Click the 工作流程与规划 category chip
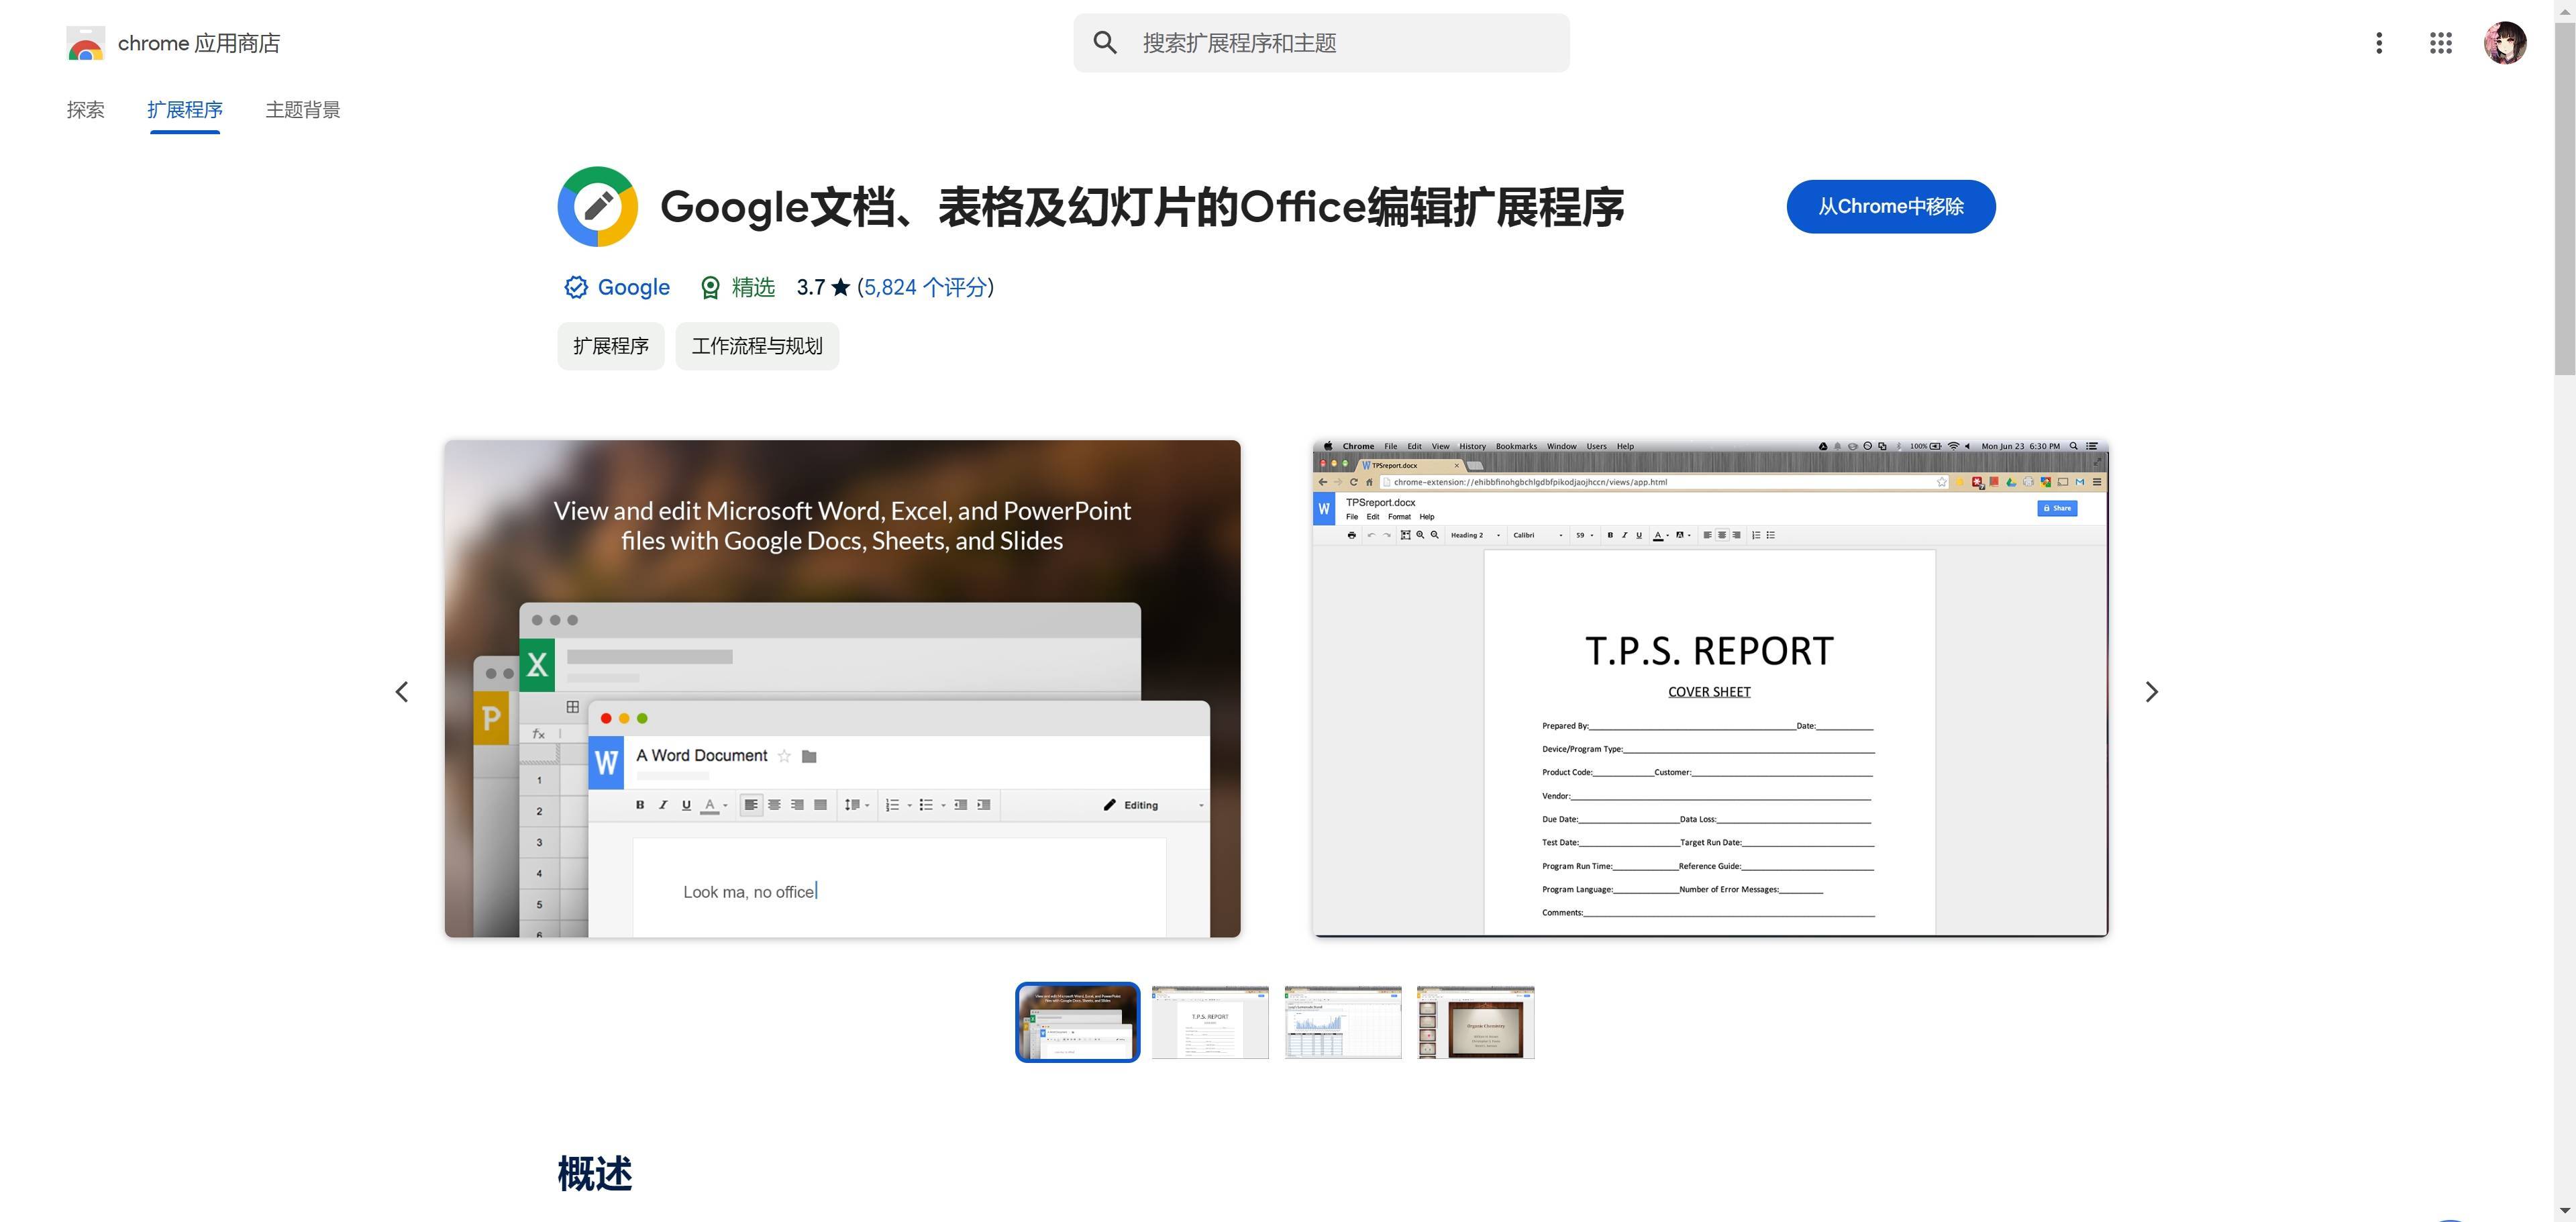The image size is (2576, 1222). tap(757, 346)
